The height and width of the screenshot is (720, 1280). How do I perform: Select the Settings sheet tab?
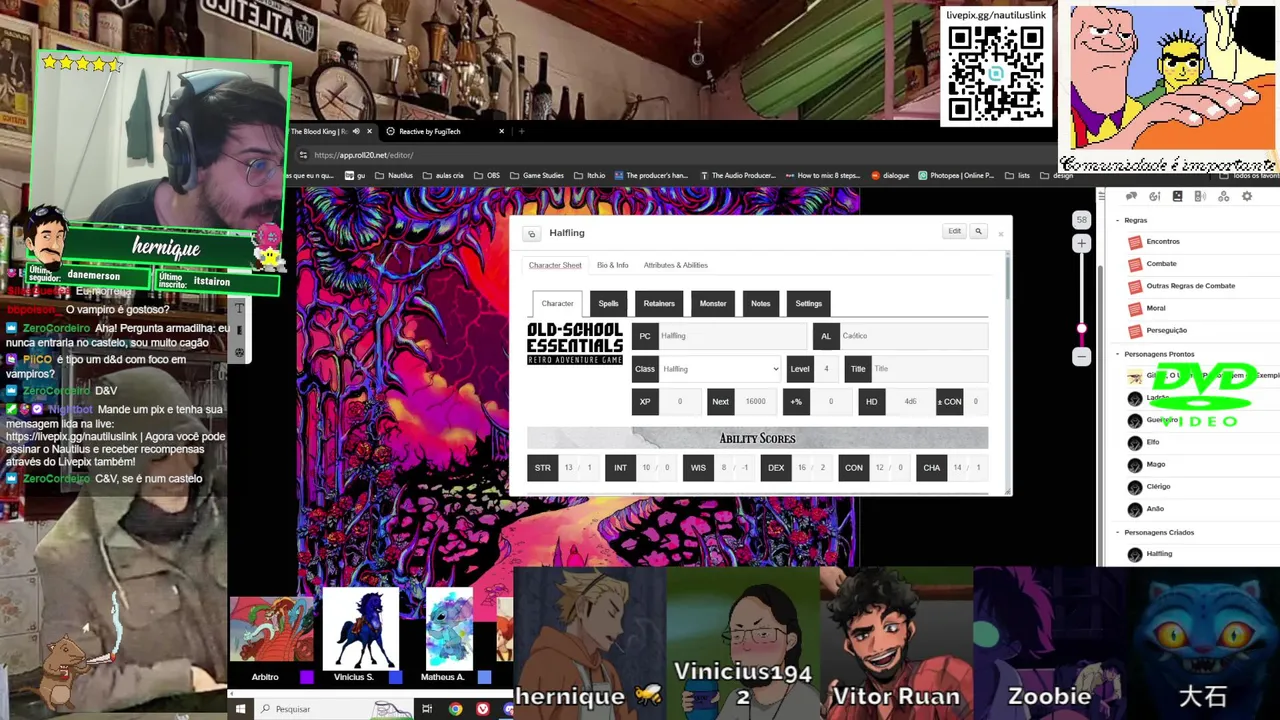pos(809,303)
